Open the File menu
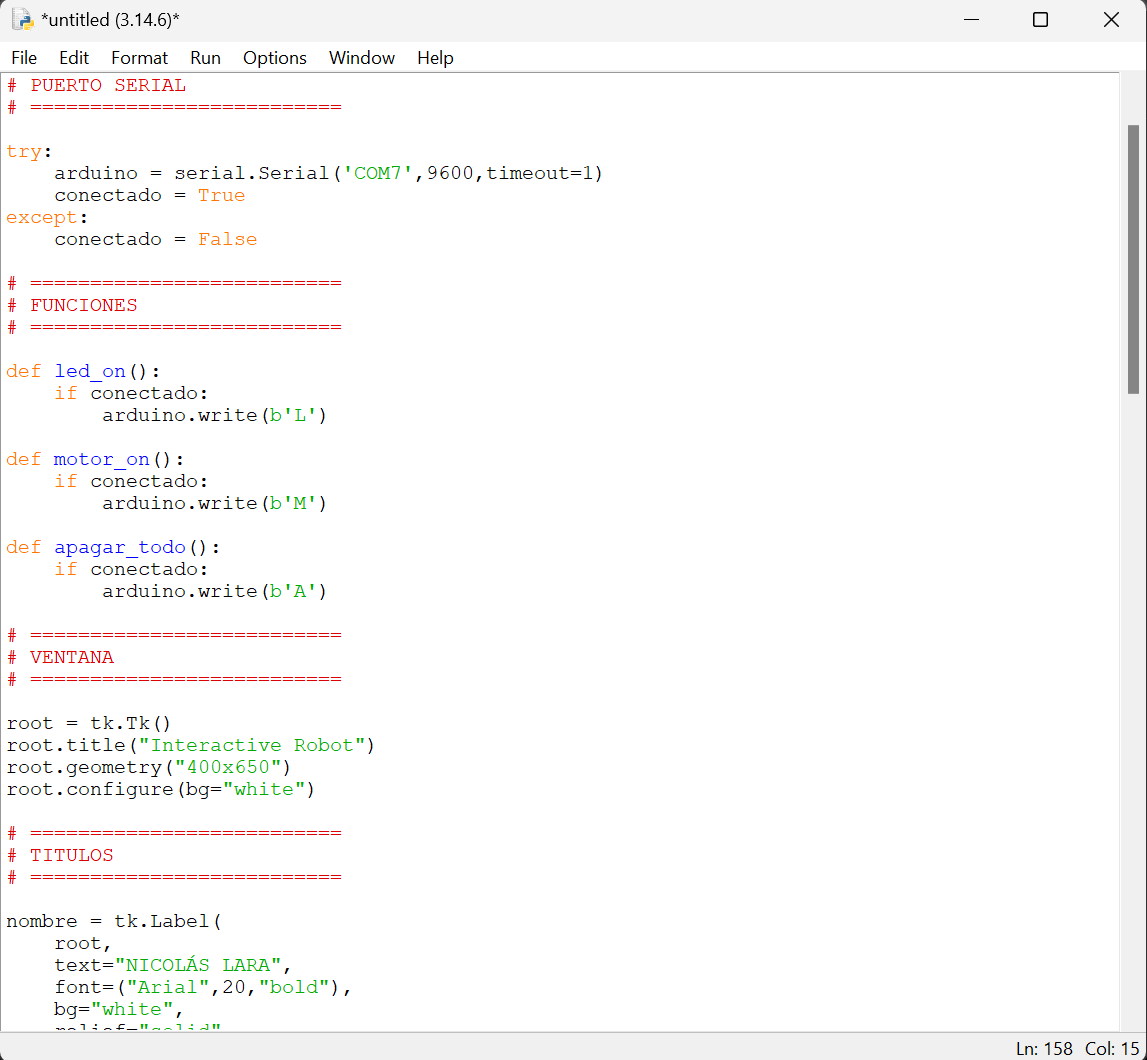1147x1060 pixels. point(24,58)
